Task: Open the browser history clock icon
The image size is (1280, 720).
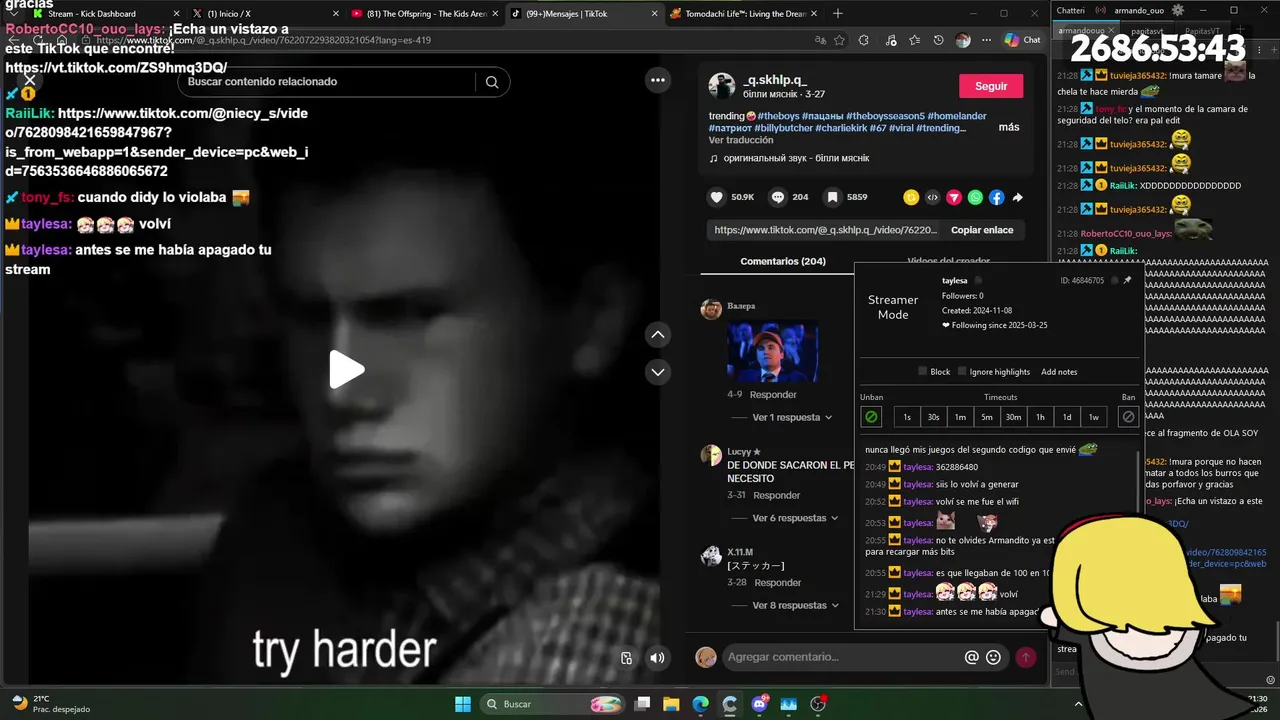Action: coord(938,40)
